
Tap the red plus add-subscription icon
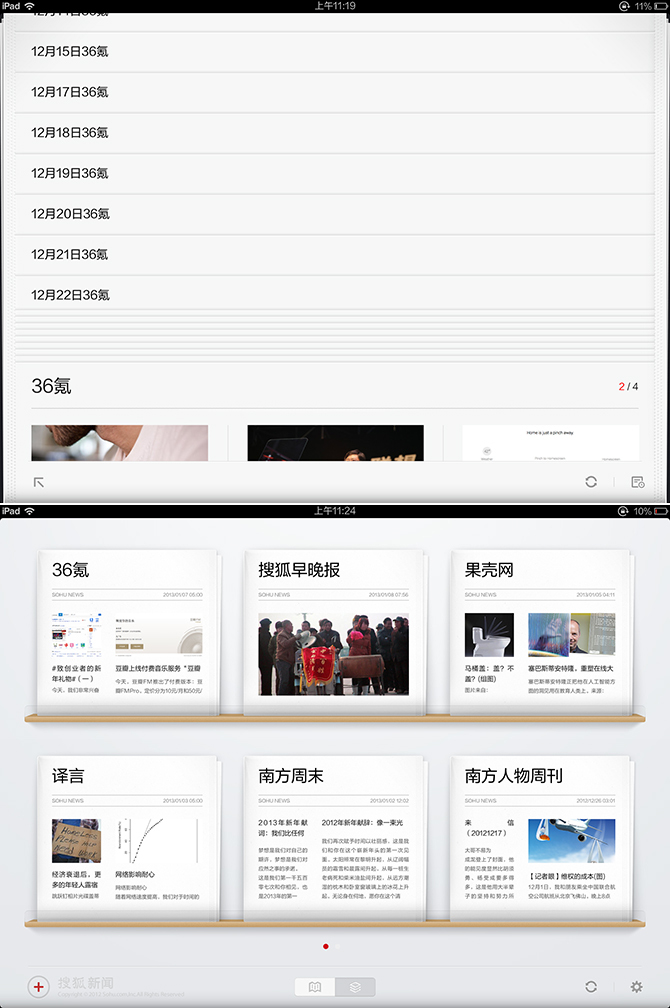pos(39,986)
